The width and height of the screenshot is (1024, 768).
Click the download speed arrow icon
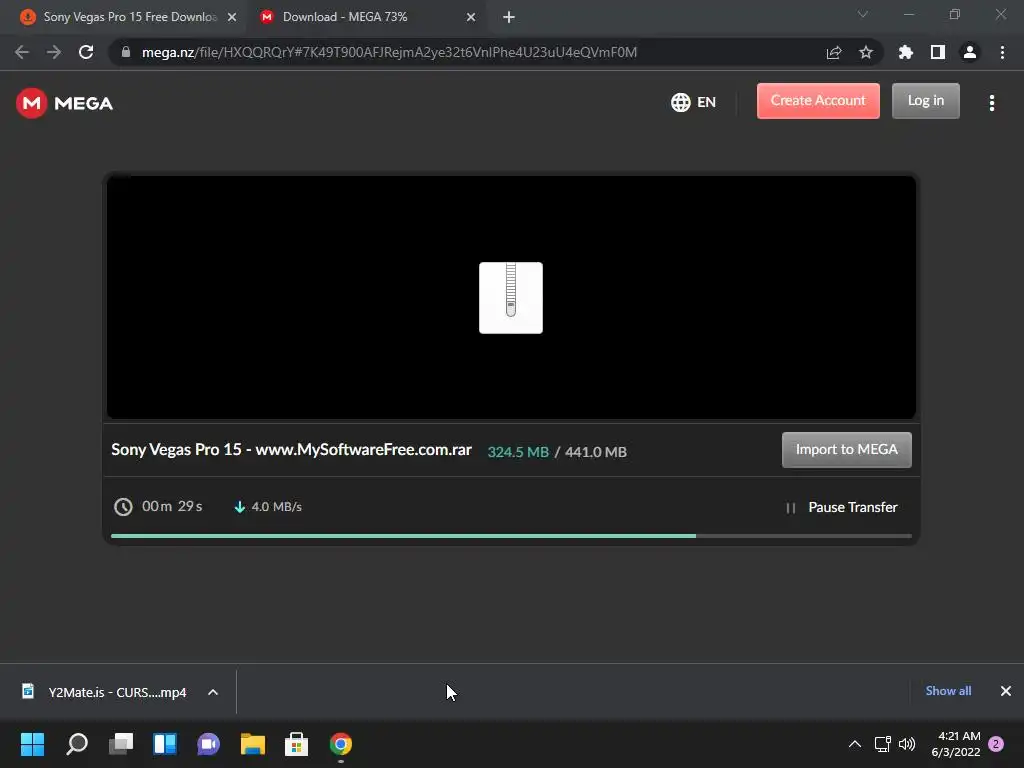pos(240,507)
